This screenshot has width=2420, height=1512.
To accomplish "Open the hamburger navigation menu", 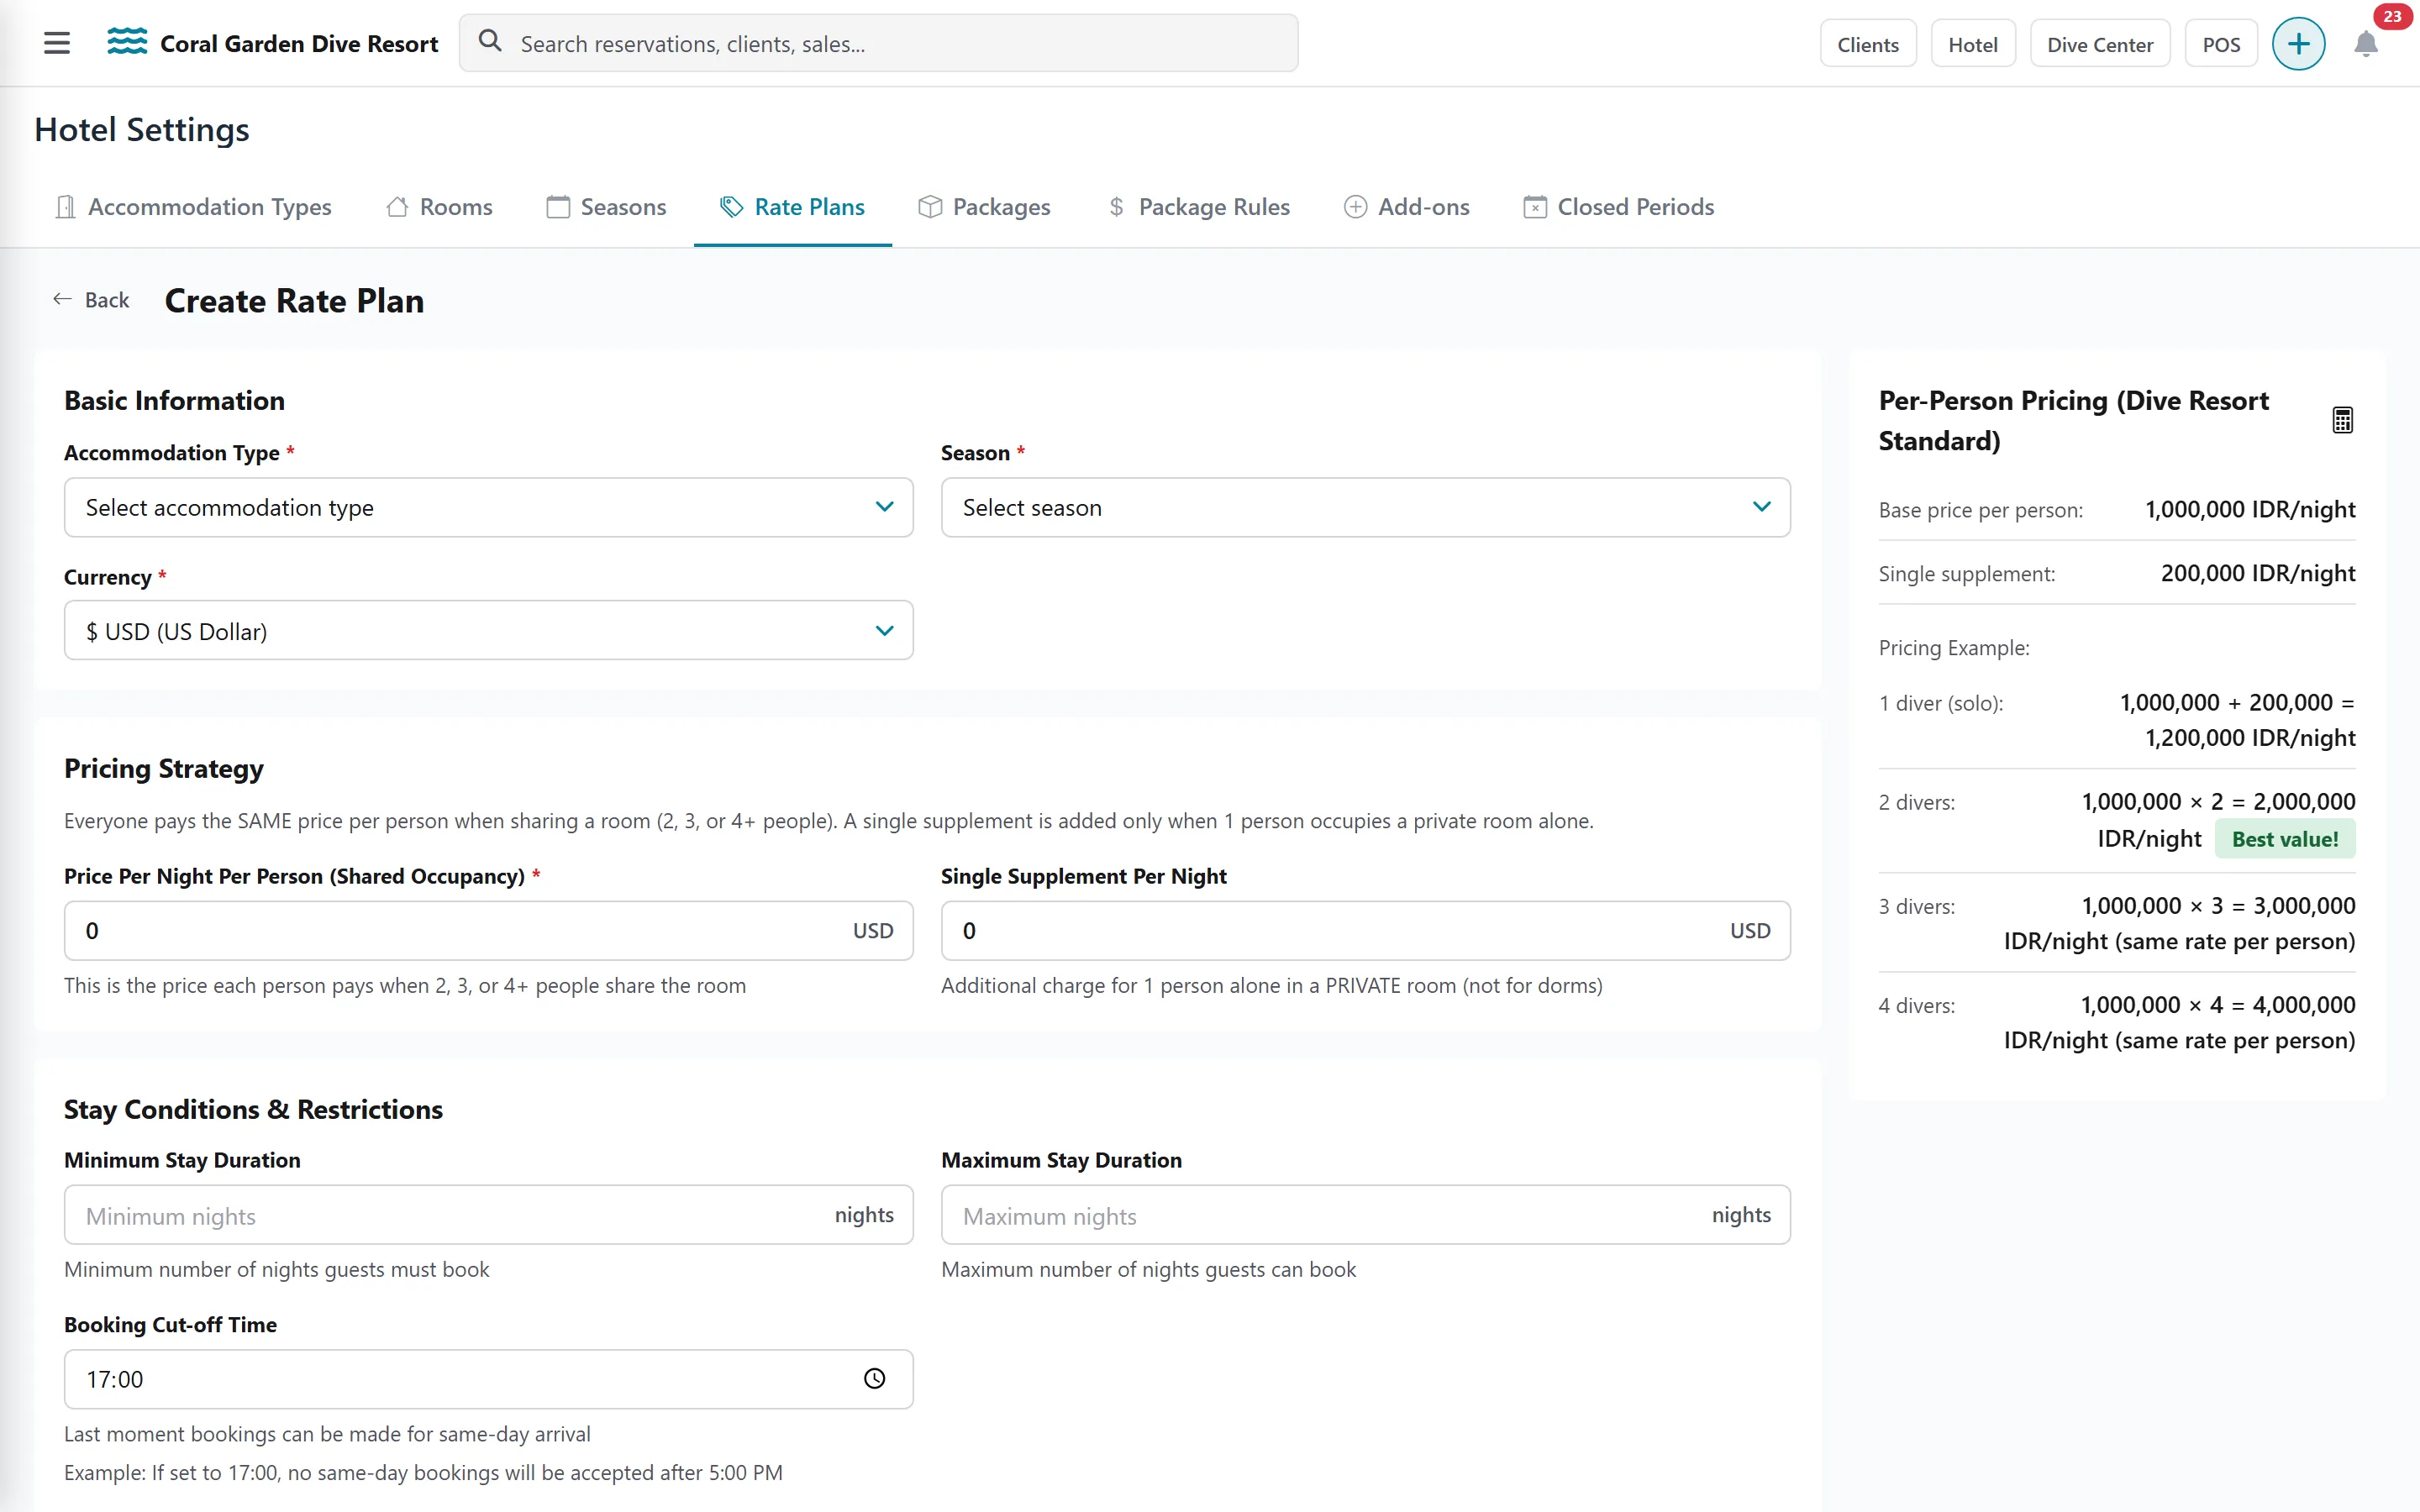I will (57, 43).
